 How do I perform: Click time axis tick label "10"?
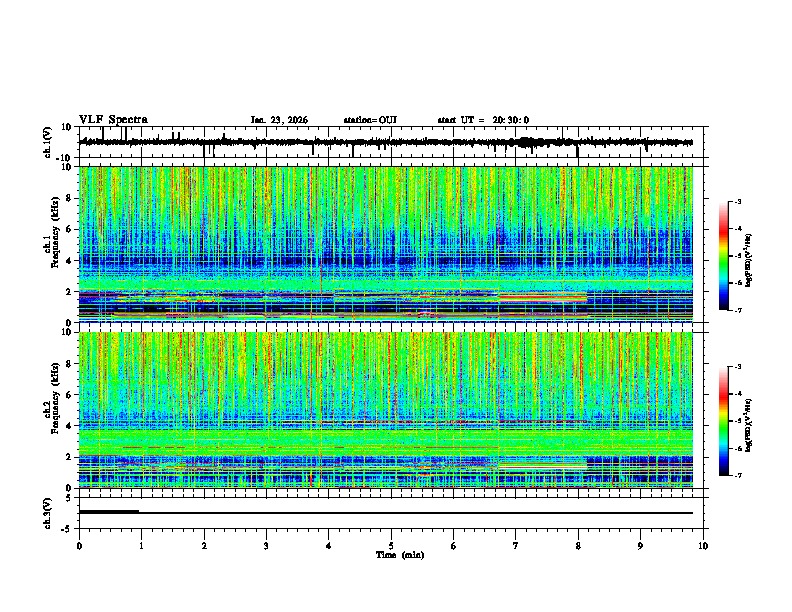point(703,546)
